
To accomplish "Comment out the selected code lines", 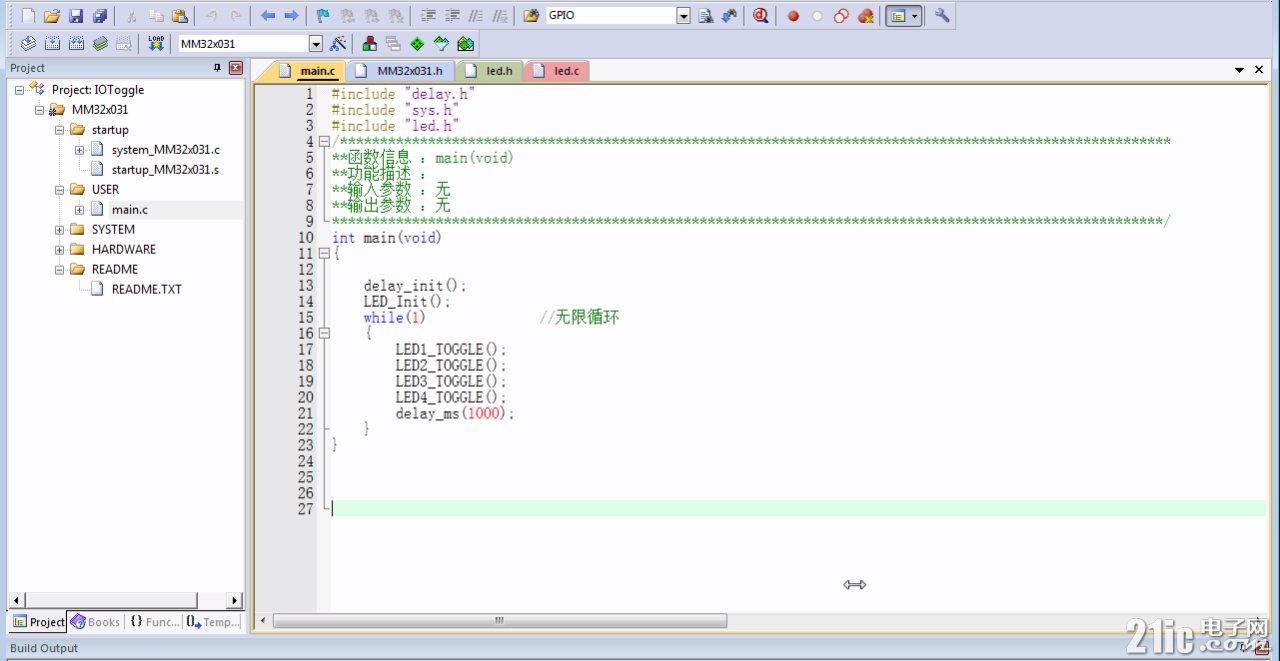I will pyautogui.click(x=476, y=16).
